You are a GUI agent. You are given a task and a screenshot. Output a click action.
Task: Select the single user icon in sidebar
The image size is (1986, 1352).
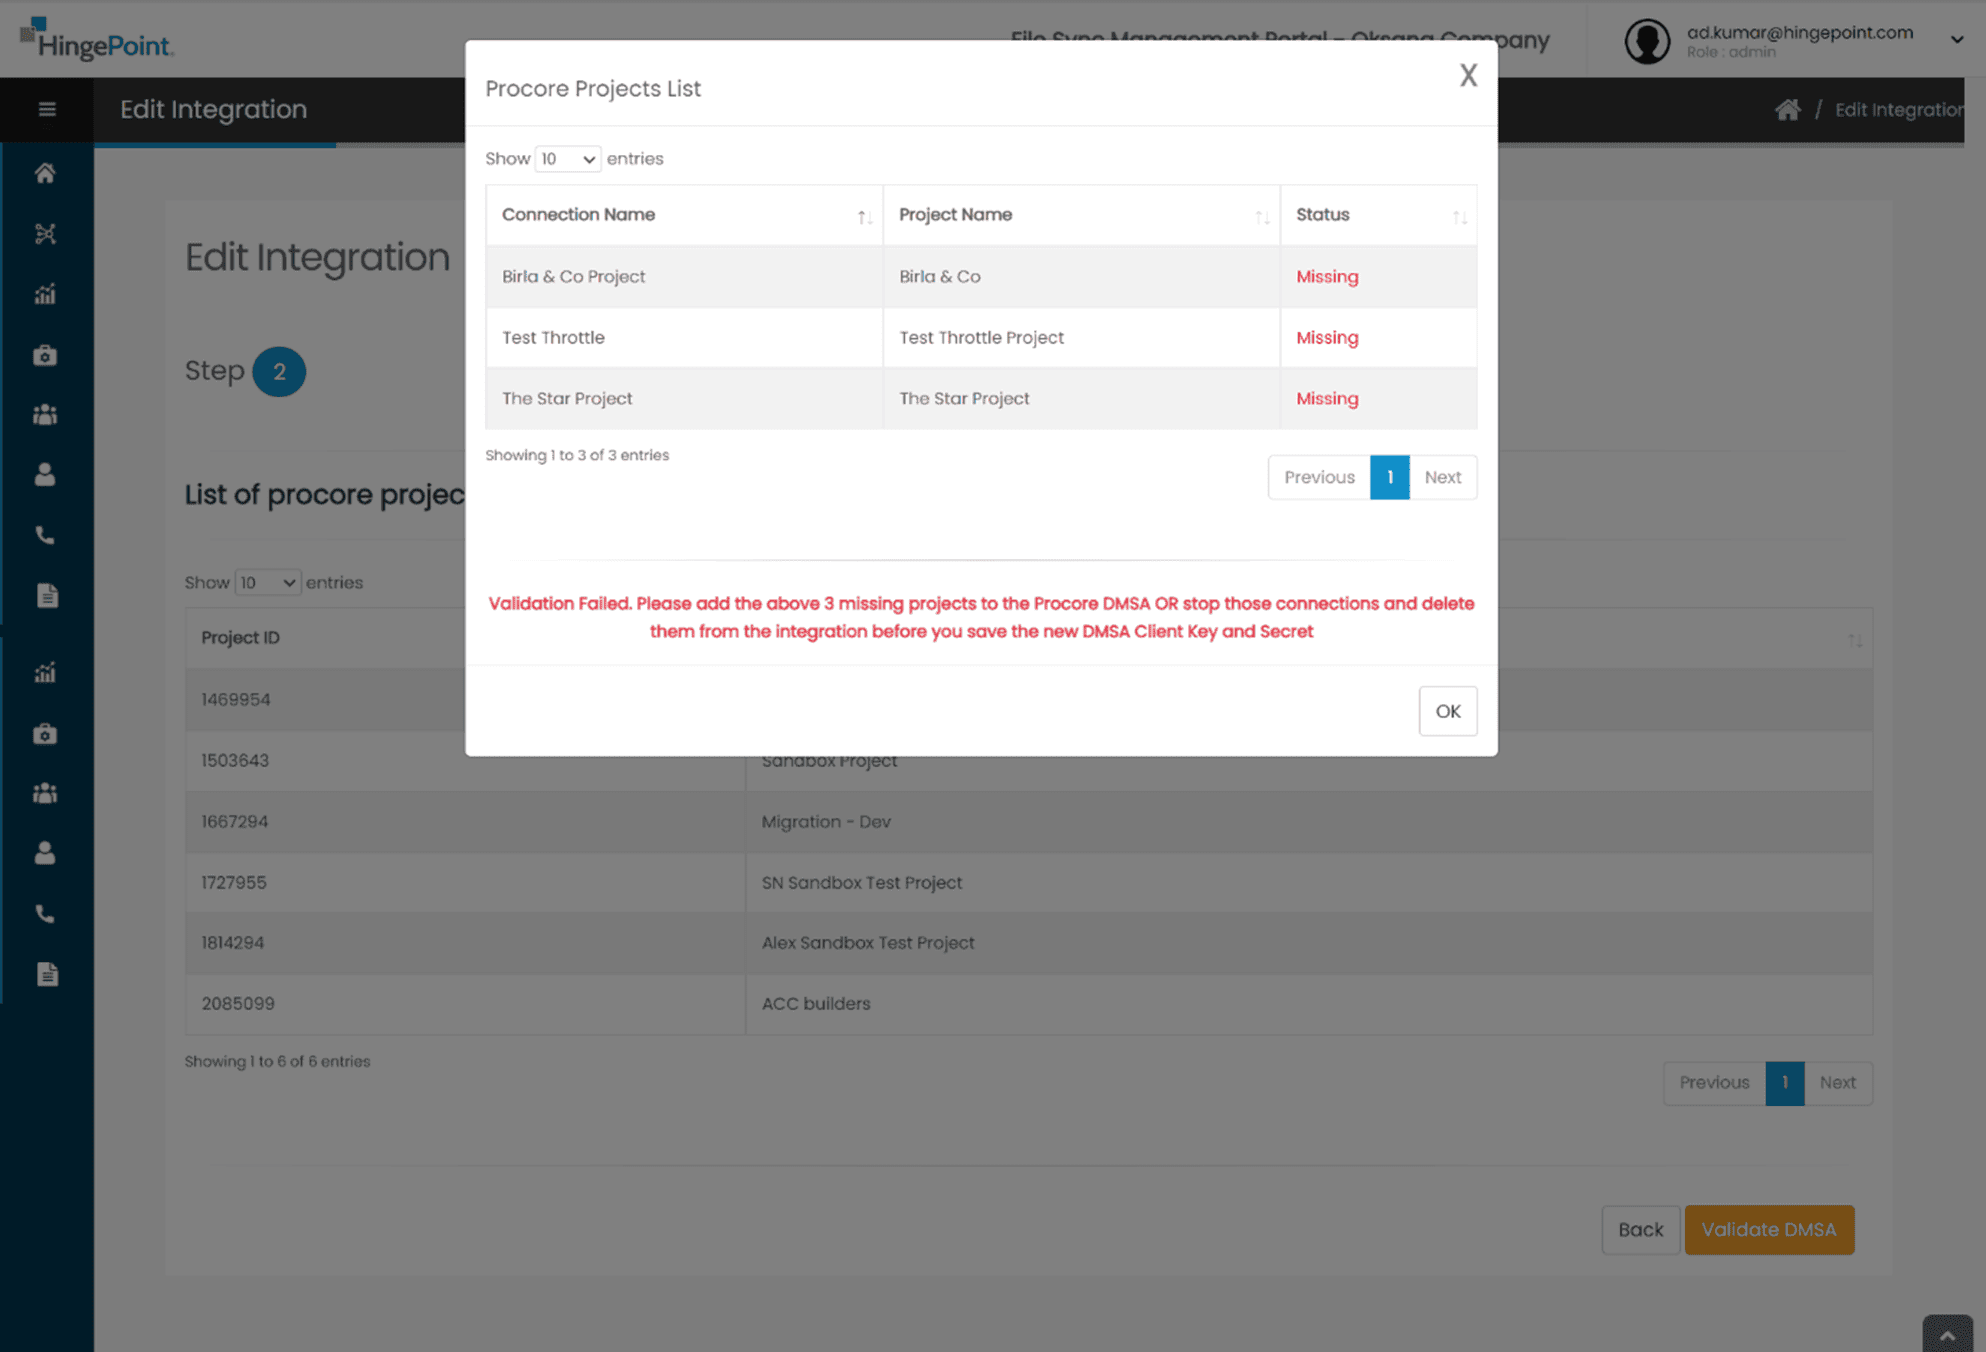pos(45,474)
